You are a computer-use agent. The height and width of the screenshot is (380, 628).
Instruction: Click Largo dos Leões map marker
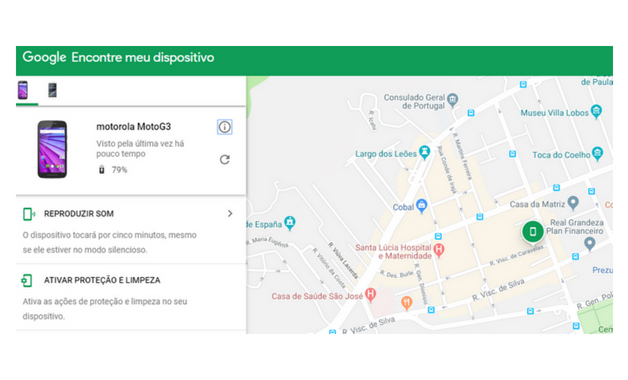pos(424,152)
